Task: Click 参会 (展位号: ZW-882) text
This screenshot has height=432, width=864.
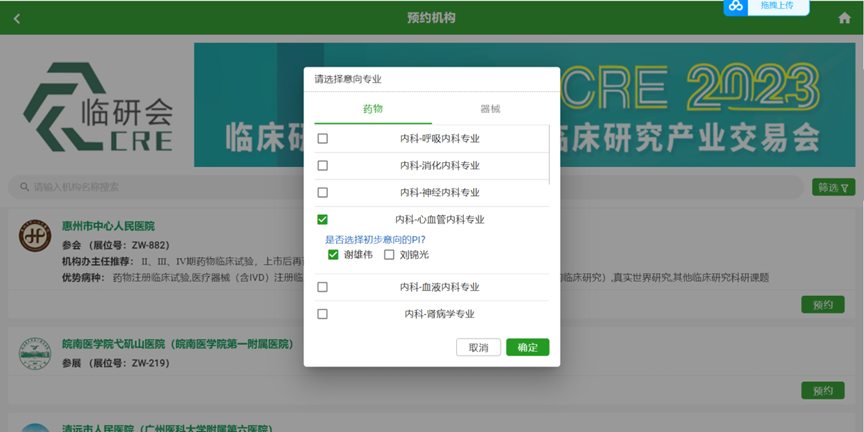Action: point(116,245)
